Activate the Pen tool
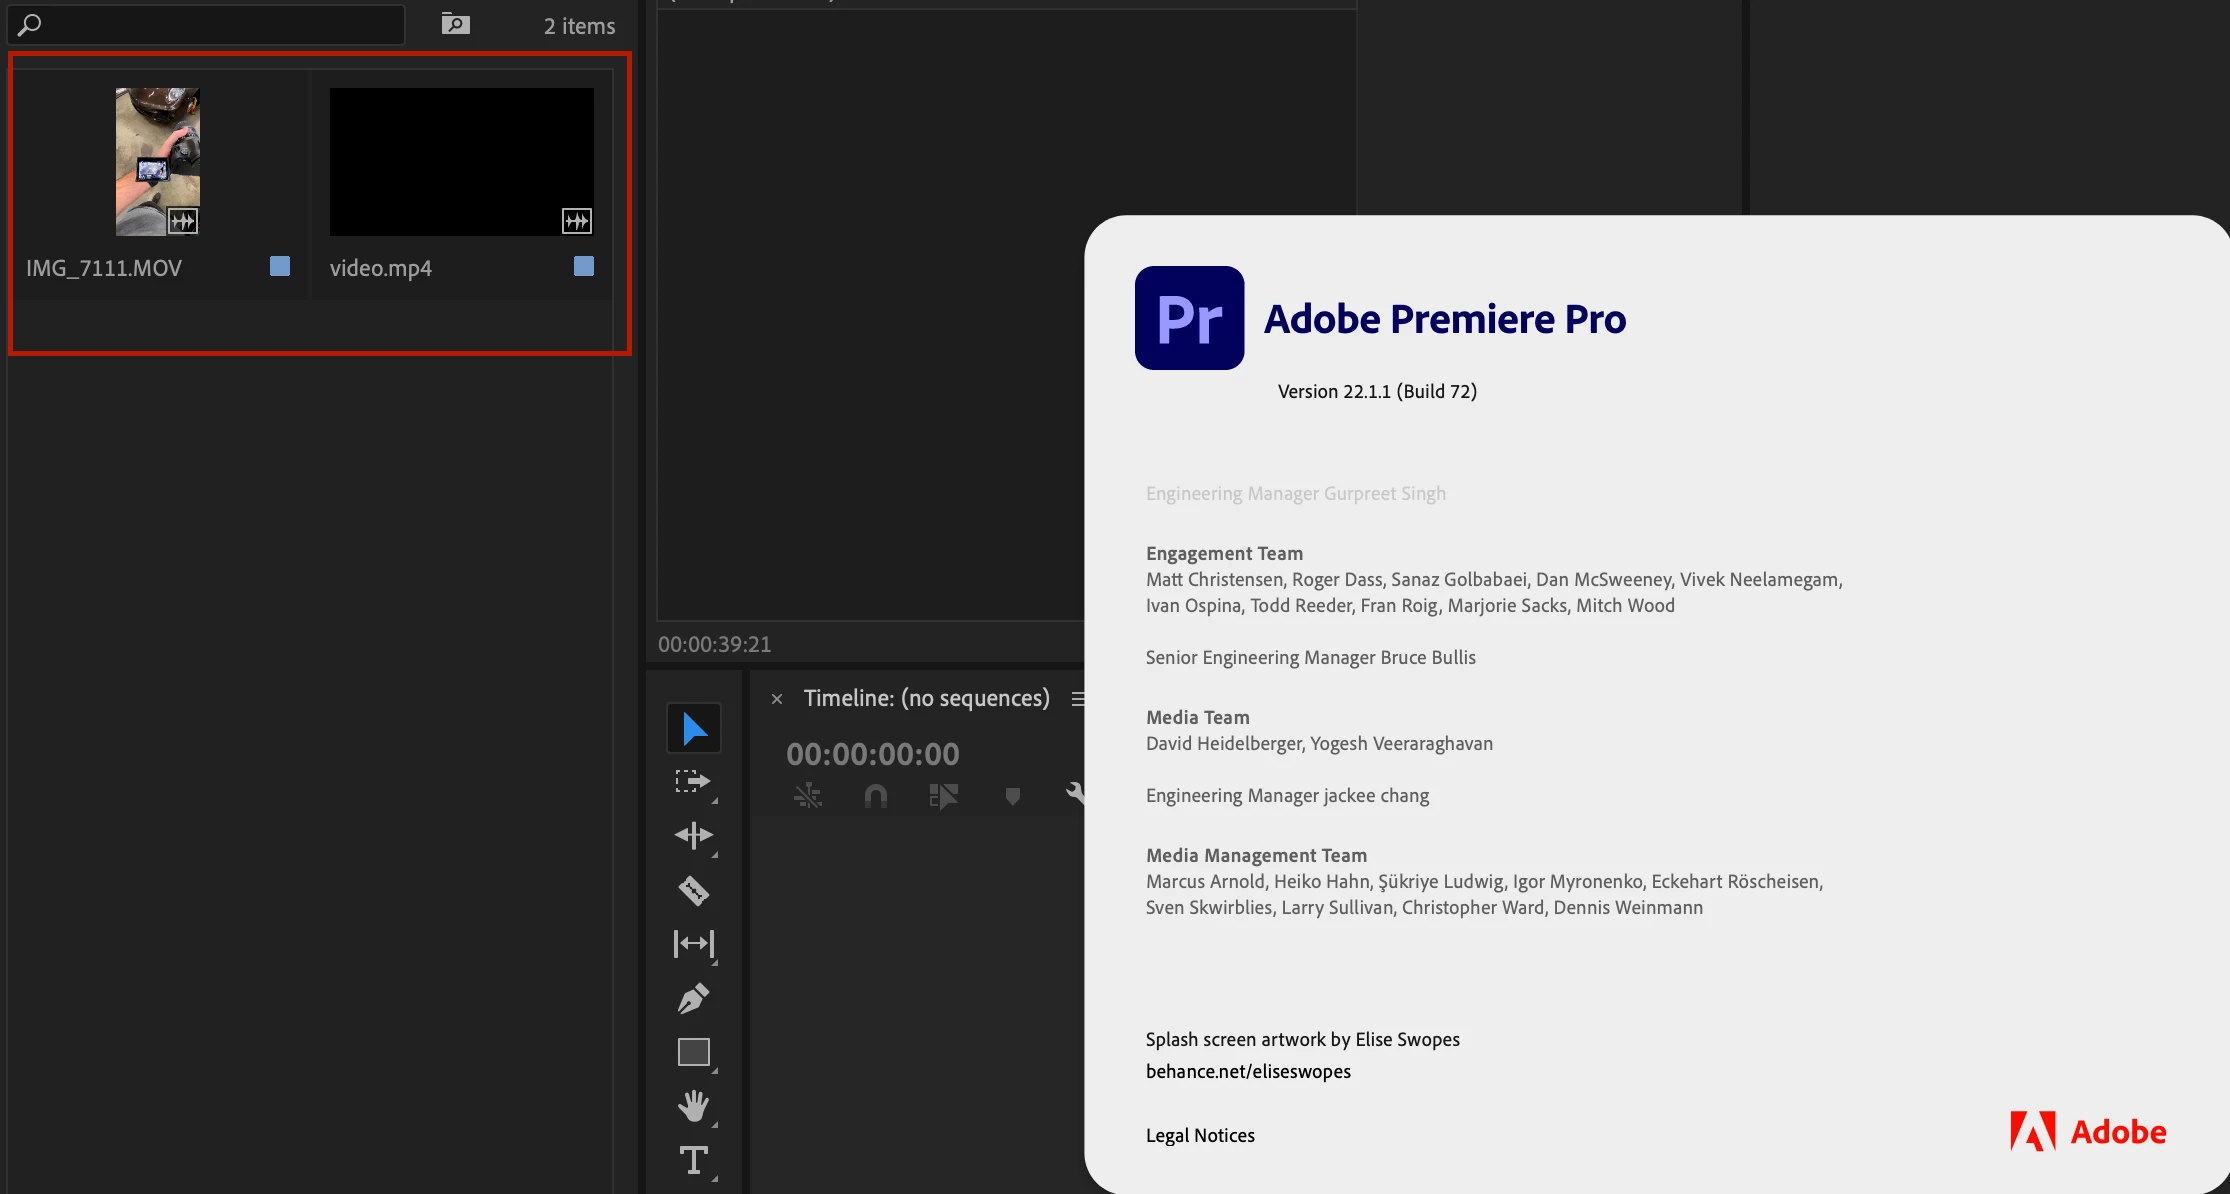Image resolution: width=2230 pixels, height=1194 pixels. [x=693, y=998]
